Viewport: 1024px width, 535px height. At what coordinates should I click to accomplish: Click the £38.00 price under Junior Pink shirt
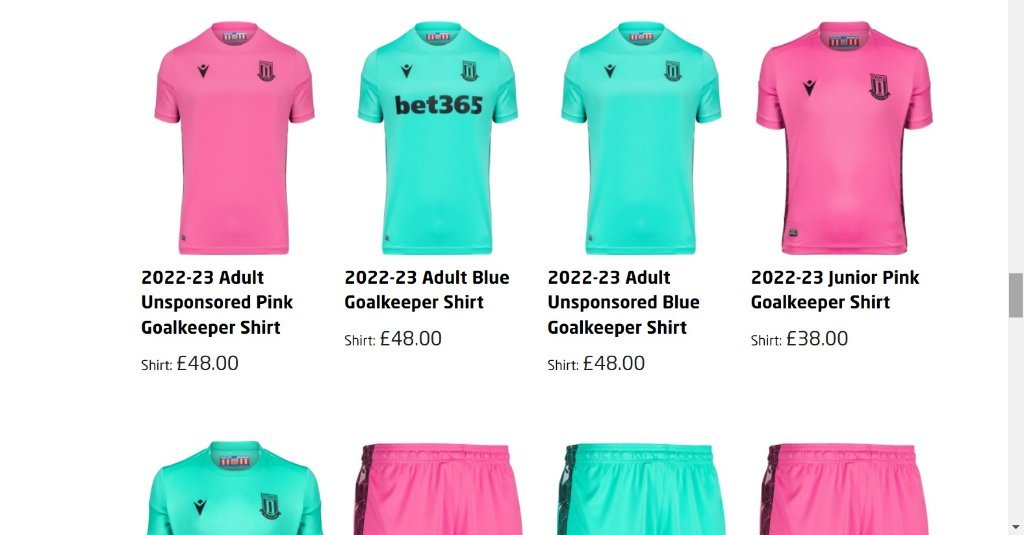pos(817,338)
